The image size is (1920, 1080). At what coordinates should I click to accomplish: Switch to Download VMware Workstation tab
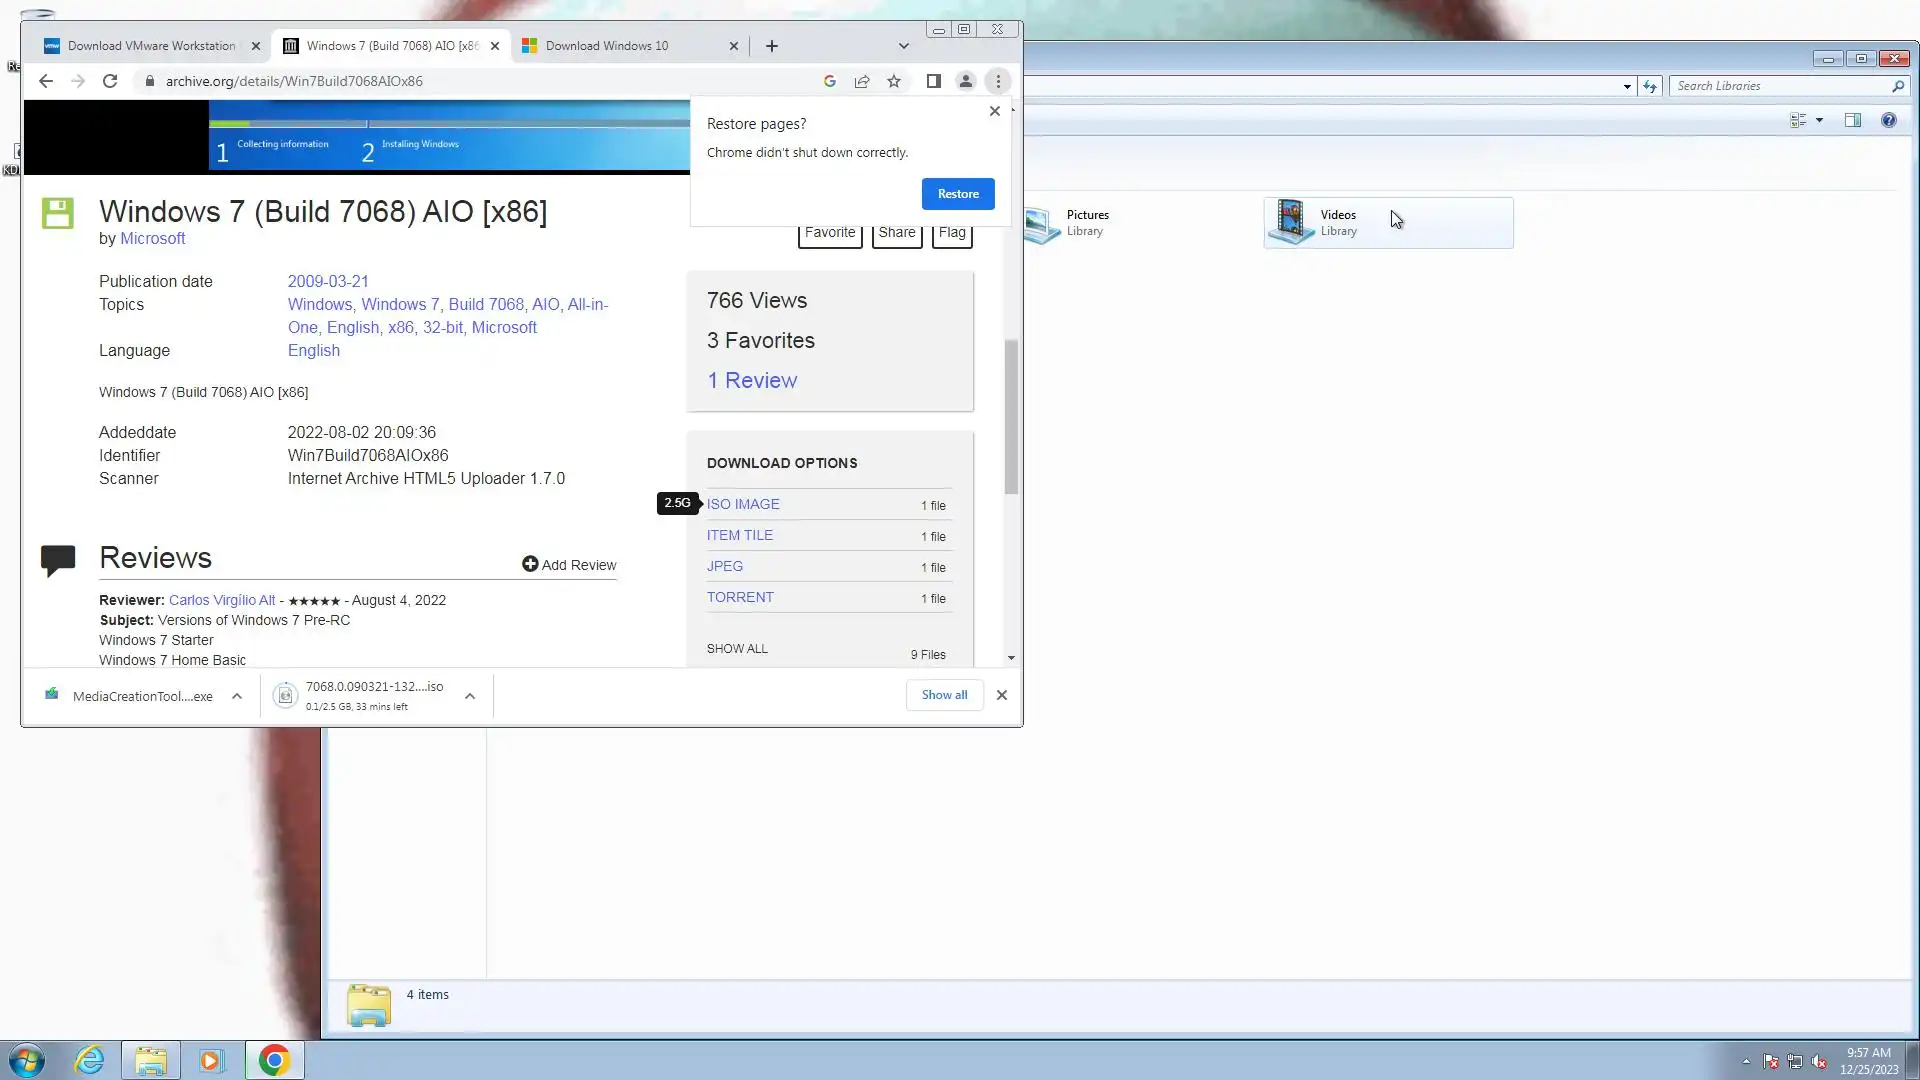coord(150,46)
